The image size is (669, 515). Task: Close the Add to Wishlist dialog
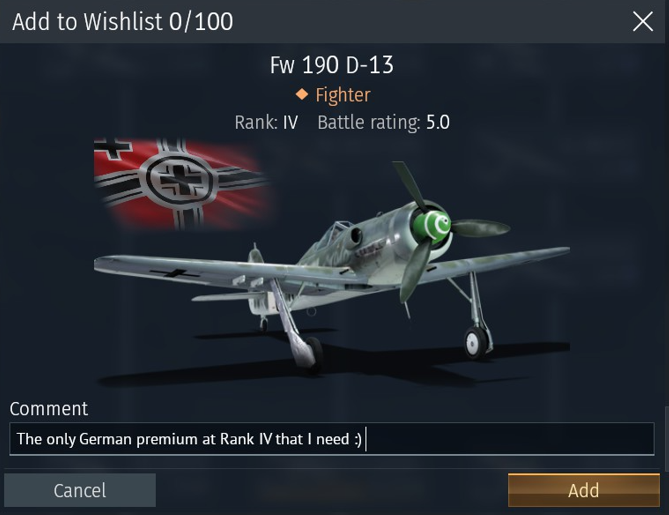(643, 22)
